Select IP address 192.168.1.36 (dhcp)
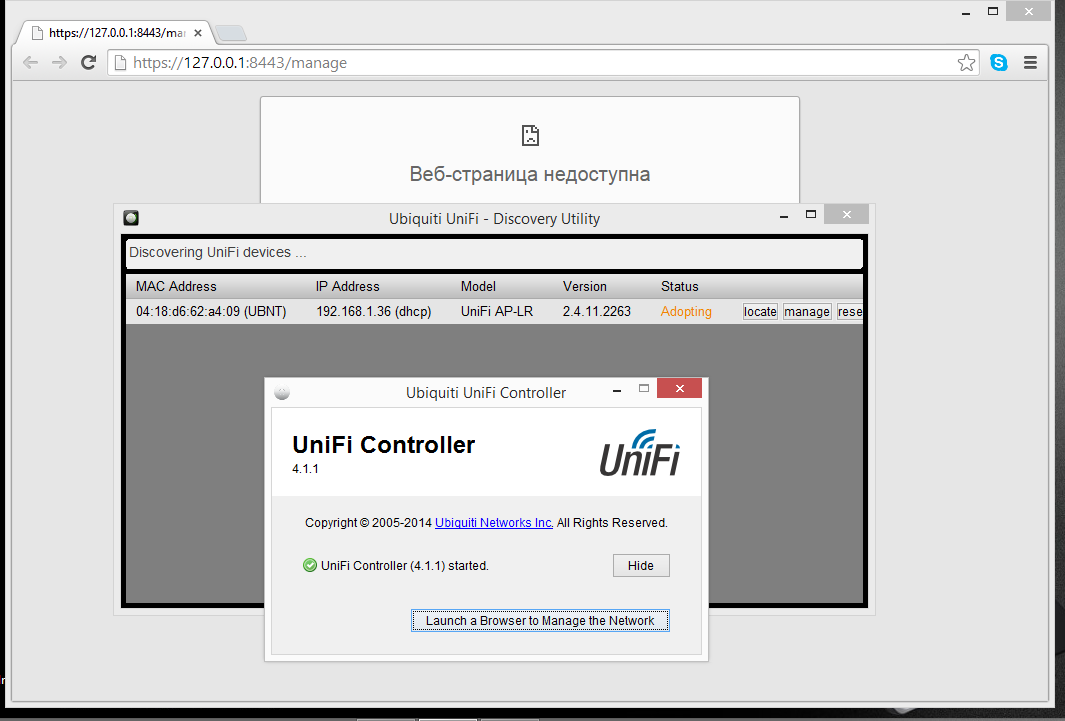1065x721 pixels. (374, 312)
